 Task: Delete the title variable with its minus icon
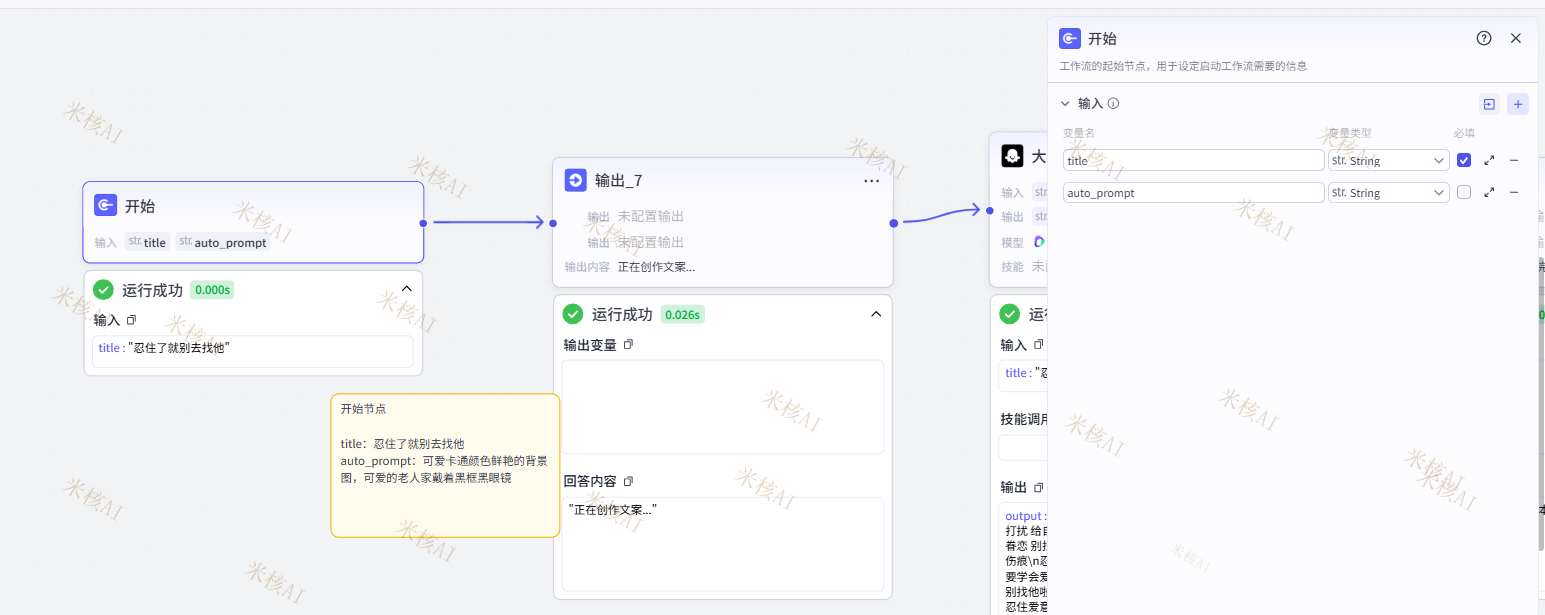point(1514,161)
